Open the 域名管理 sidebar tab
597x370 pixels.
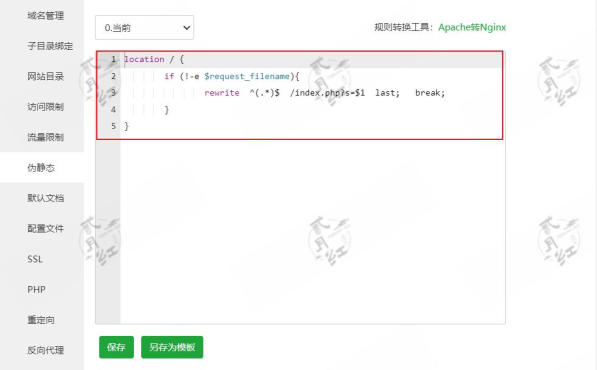click(x=45, y=16)
